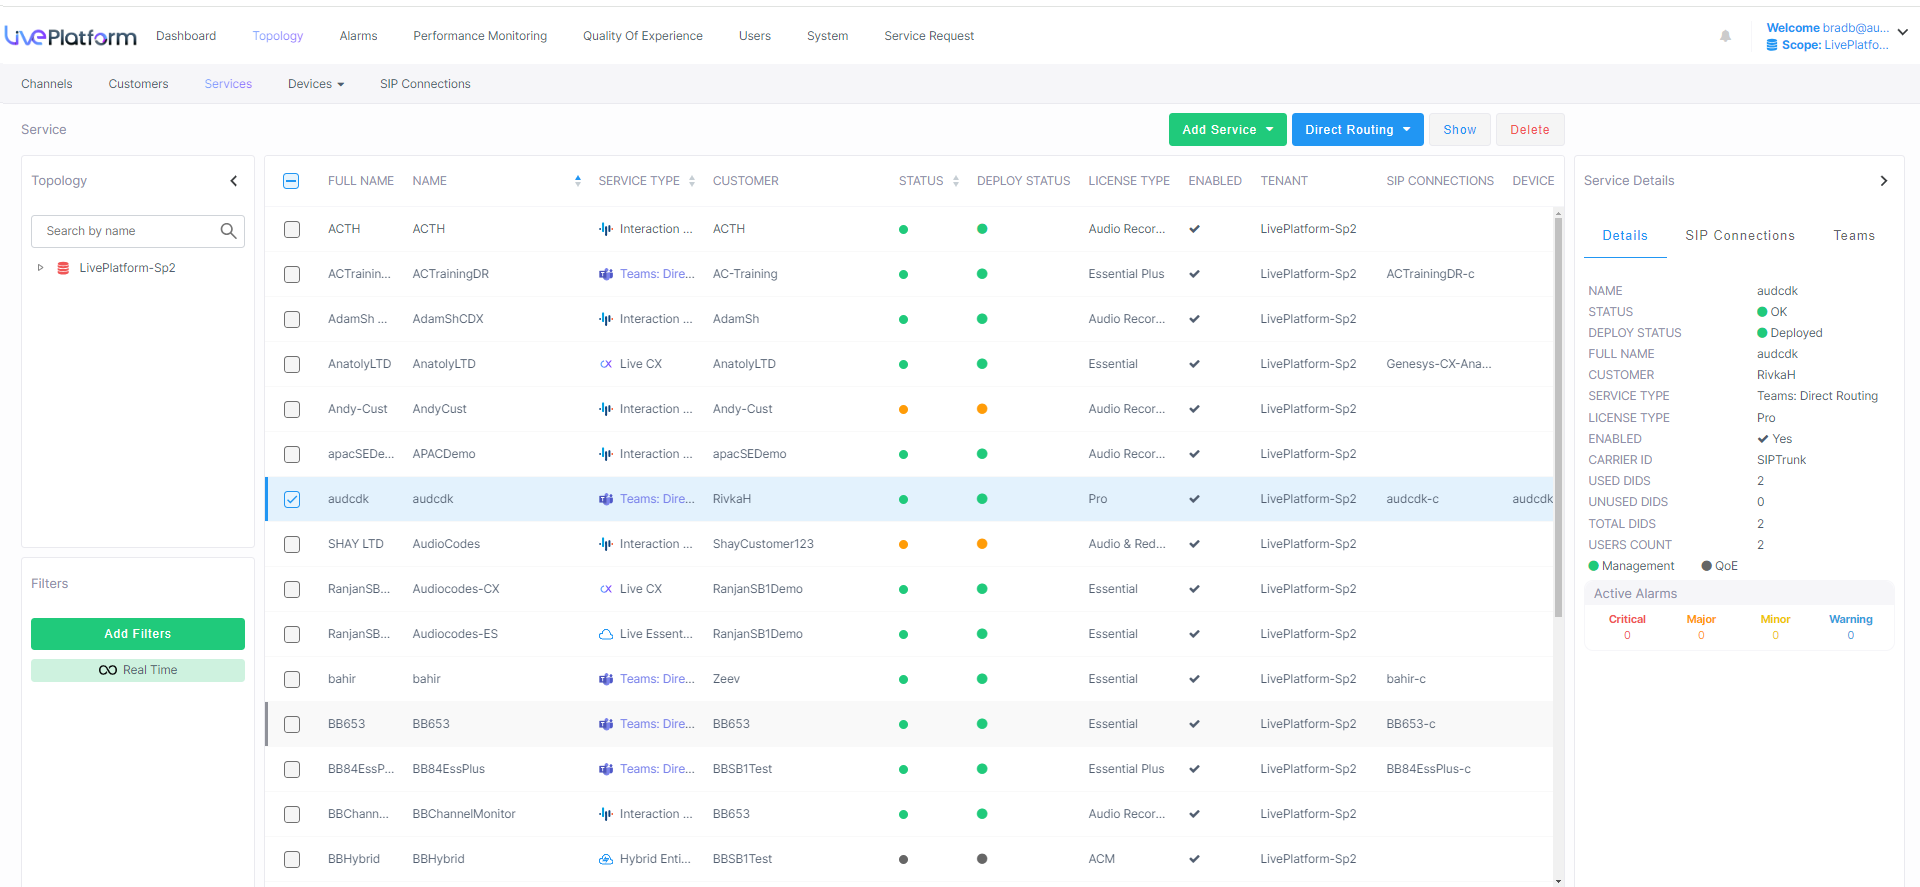Click the Teams icon in audcdk row
Image resolution: width=1920 pixels, height=887 pixels.
[x=605, y=499]
